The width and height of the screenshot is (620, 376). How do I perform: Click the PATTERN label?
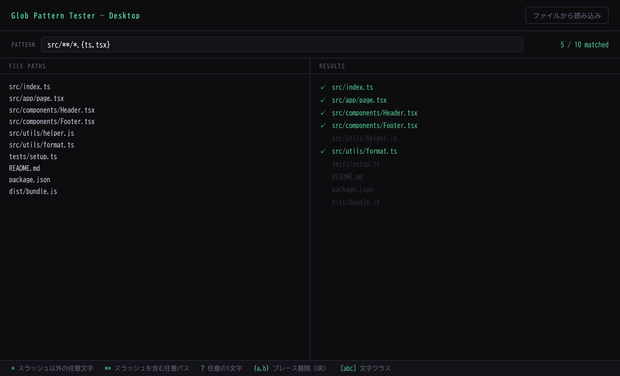pyautogui.click(x=23, y=45)
